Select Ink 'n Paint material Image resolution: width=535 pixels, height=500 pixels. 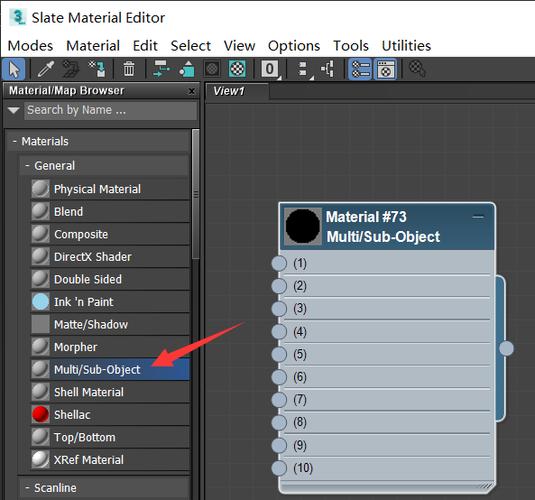(111, 302)
